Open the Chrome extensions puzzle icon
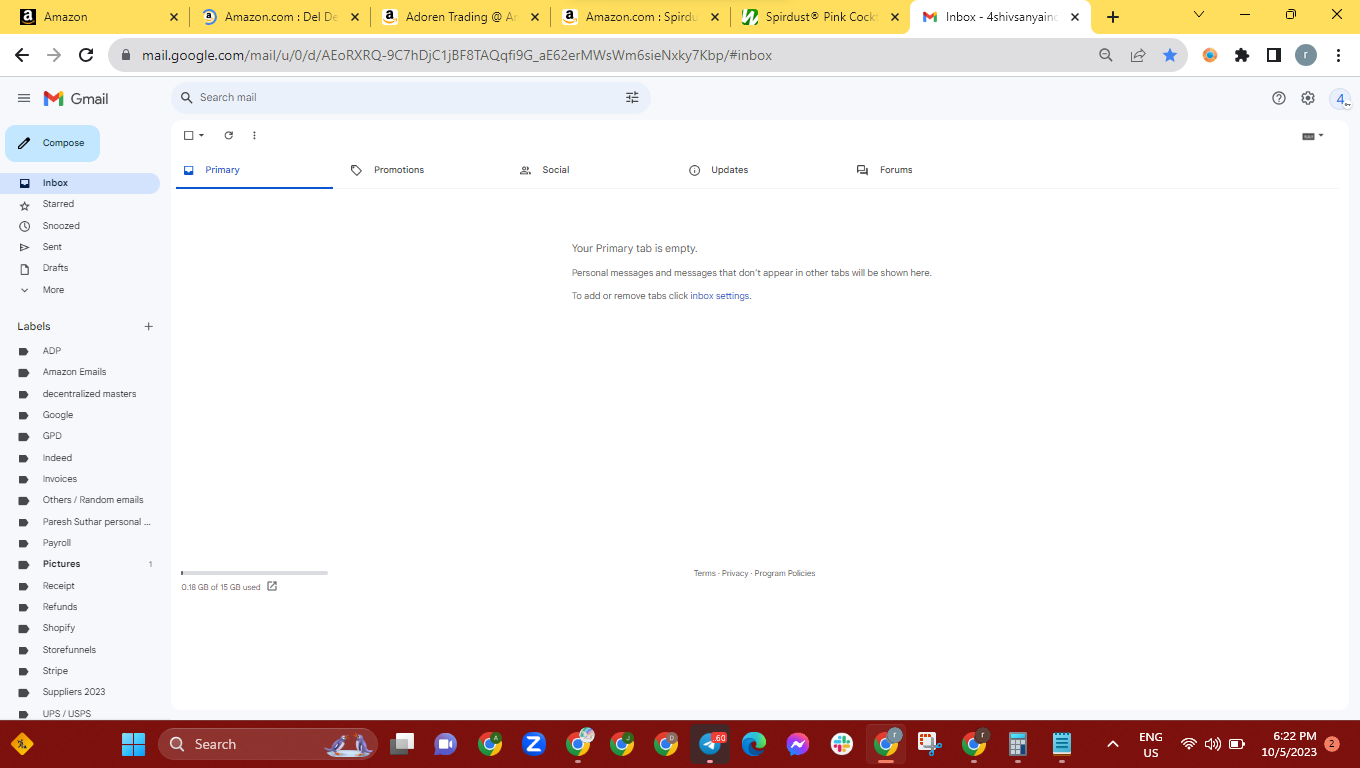 click(x=1242, y=55)
